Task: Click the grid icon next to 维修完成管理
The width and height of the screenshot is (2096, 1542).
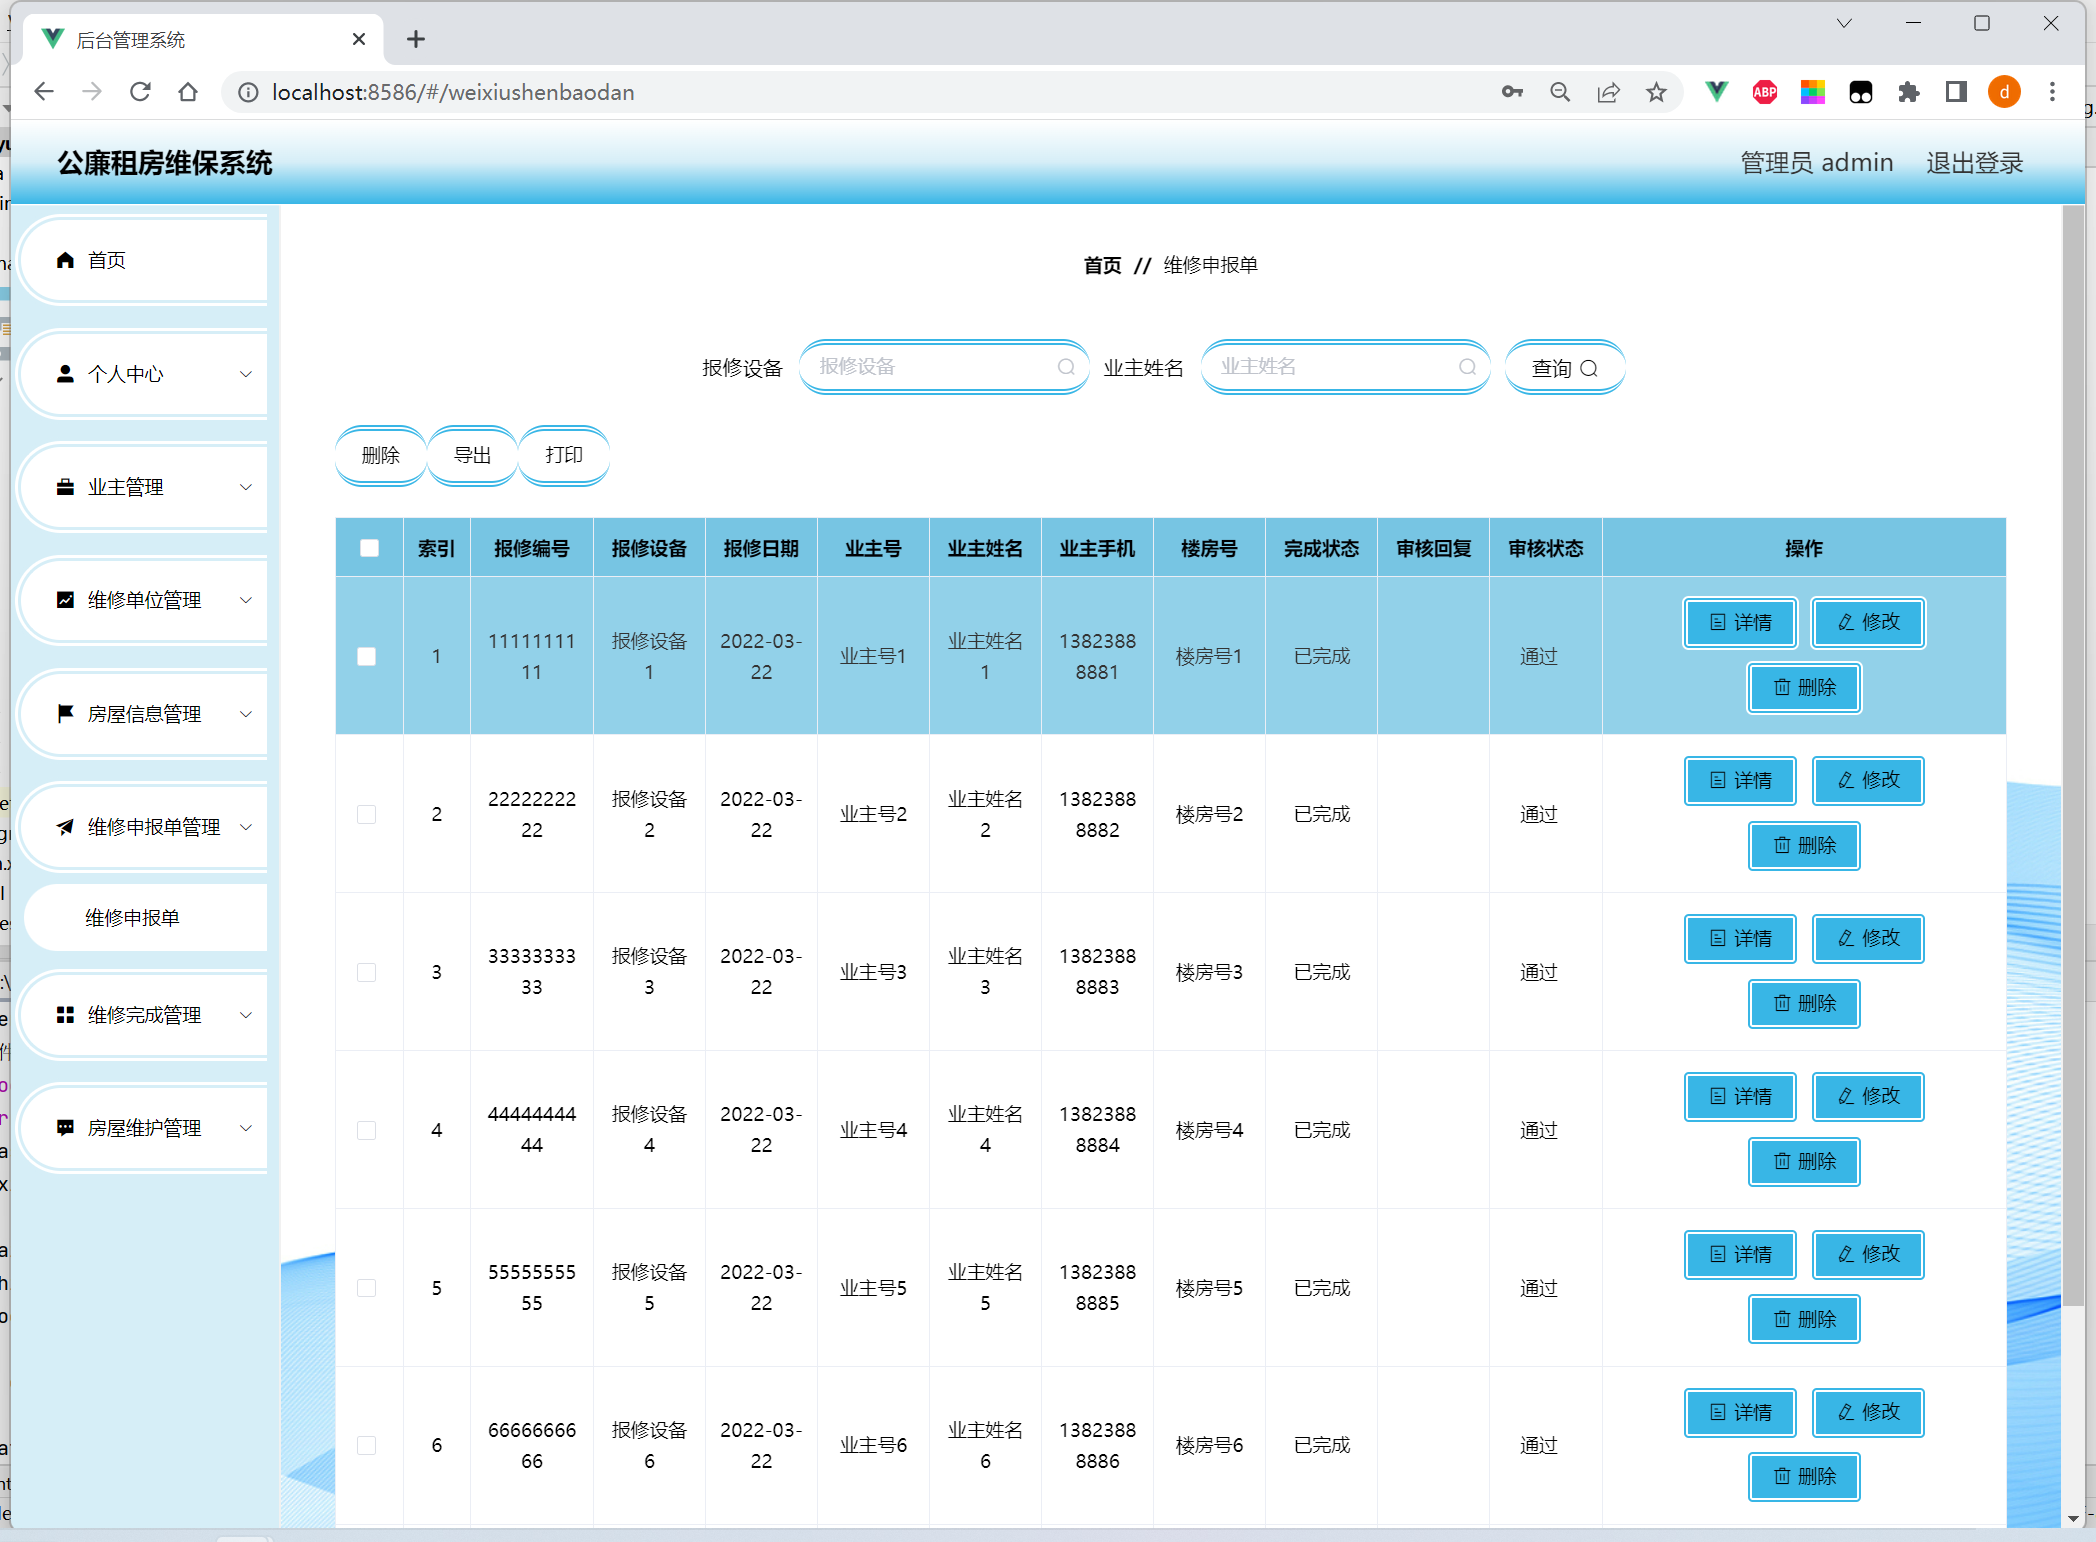Action: tap(66, 1015)
